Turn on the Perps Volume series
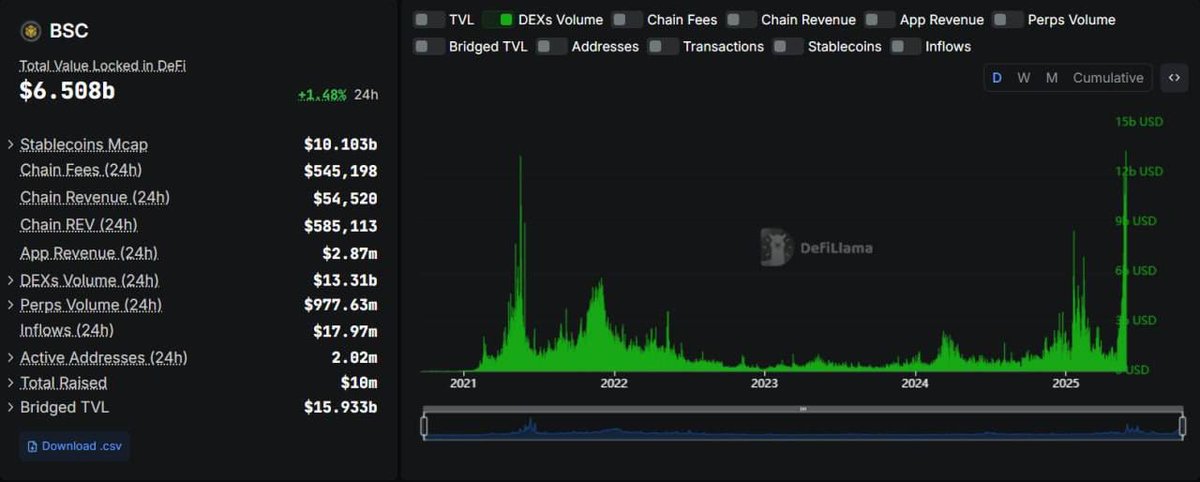The height and width of the screenshot is (482, 1200). pos(1008,20)
